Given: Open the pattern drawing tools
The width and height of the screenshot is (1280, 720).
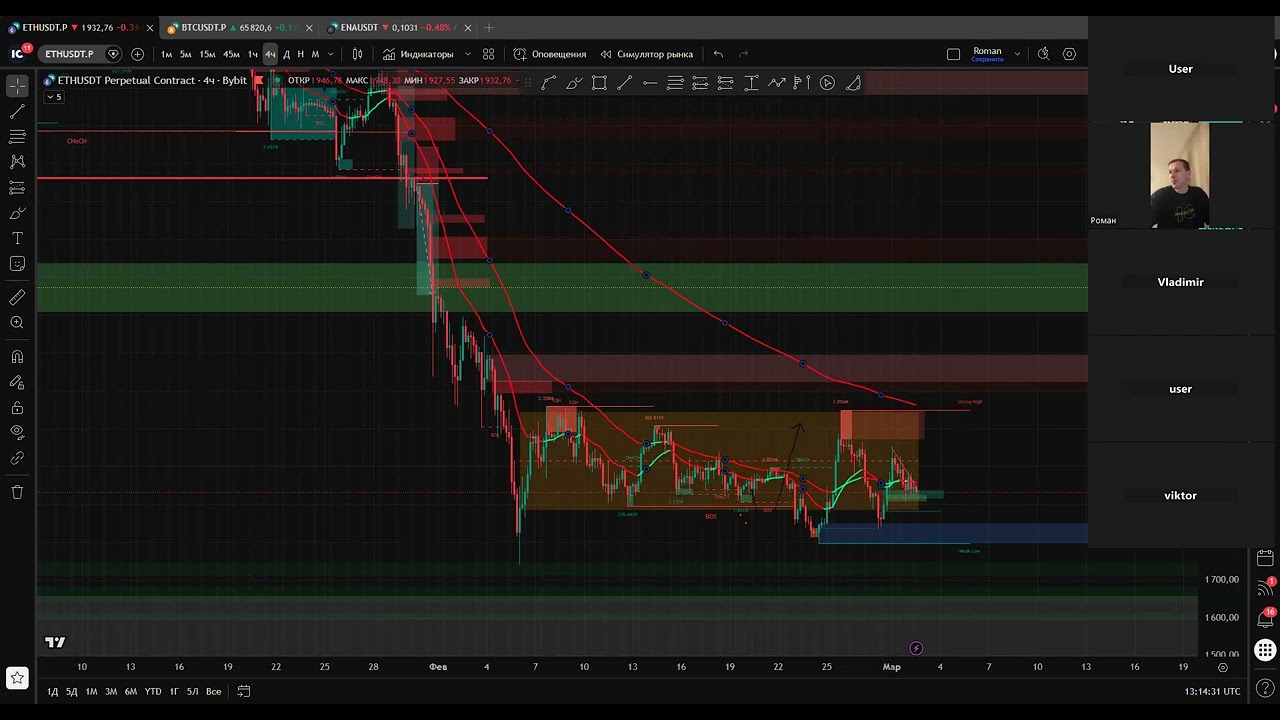Looking at the screenshot, I should point(17,161).
